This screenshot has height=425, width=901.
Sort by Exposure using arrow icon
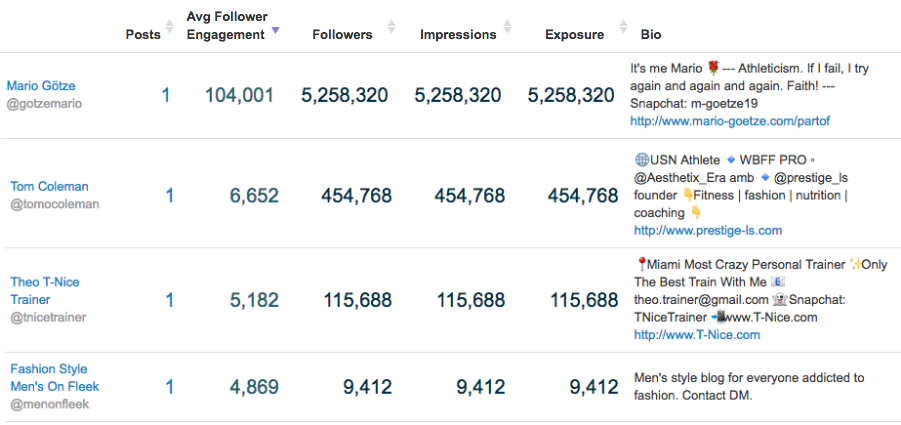pos(623,27)
